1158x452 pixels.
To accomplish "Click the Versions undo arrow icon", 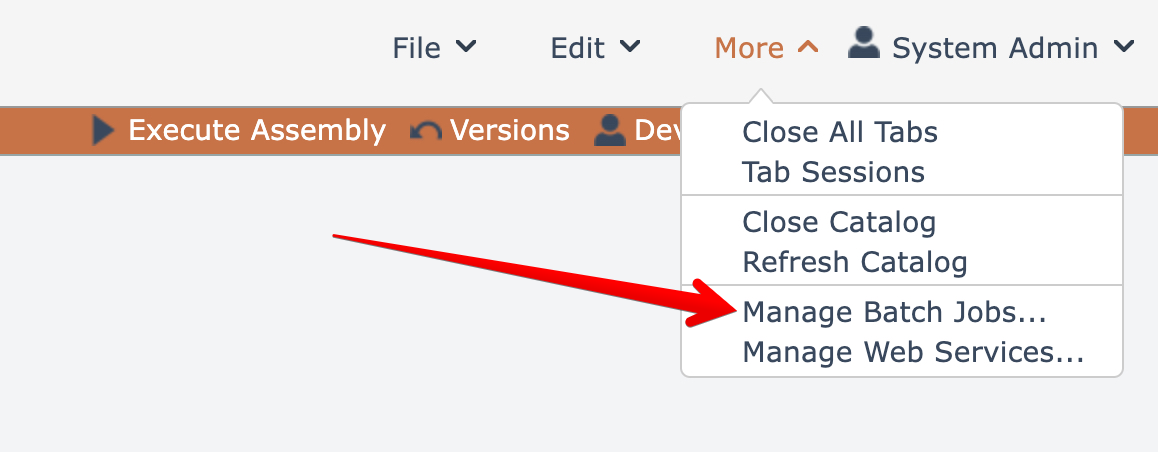I will pyautogui.click(x=426, y=131).
